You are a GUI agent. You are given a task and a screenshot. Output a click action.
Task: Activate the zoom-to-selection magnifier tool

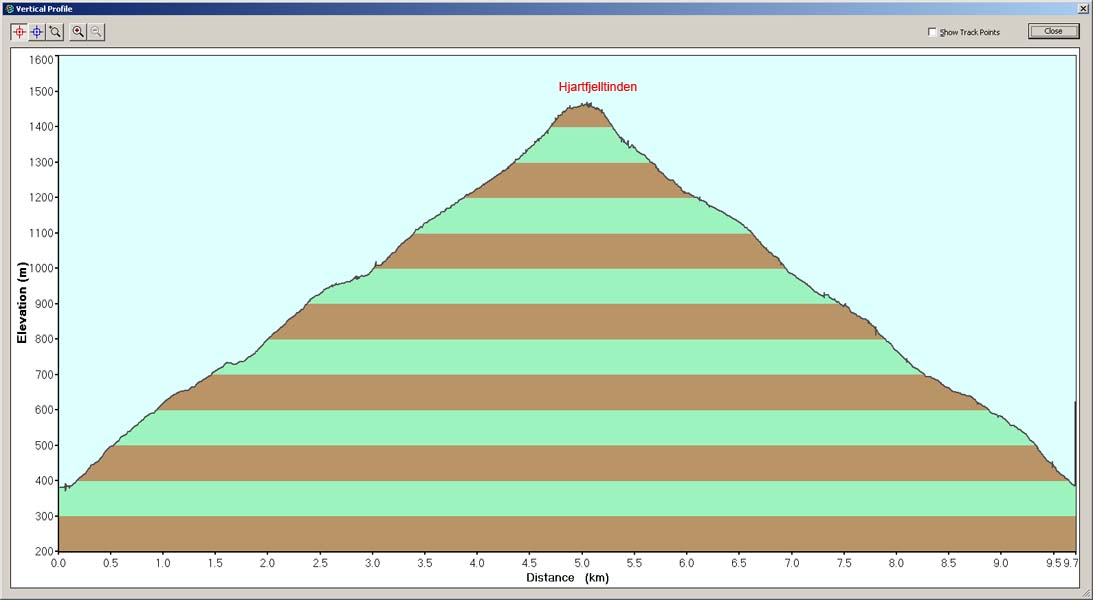point(55,32)
